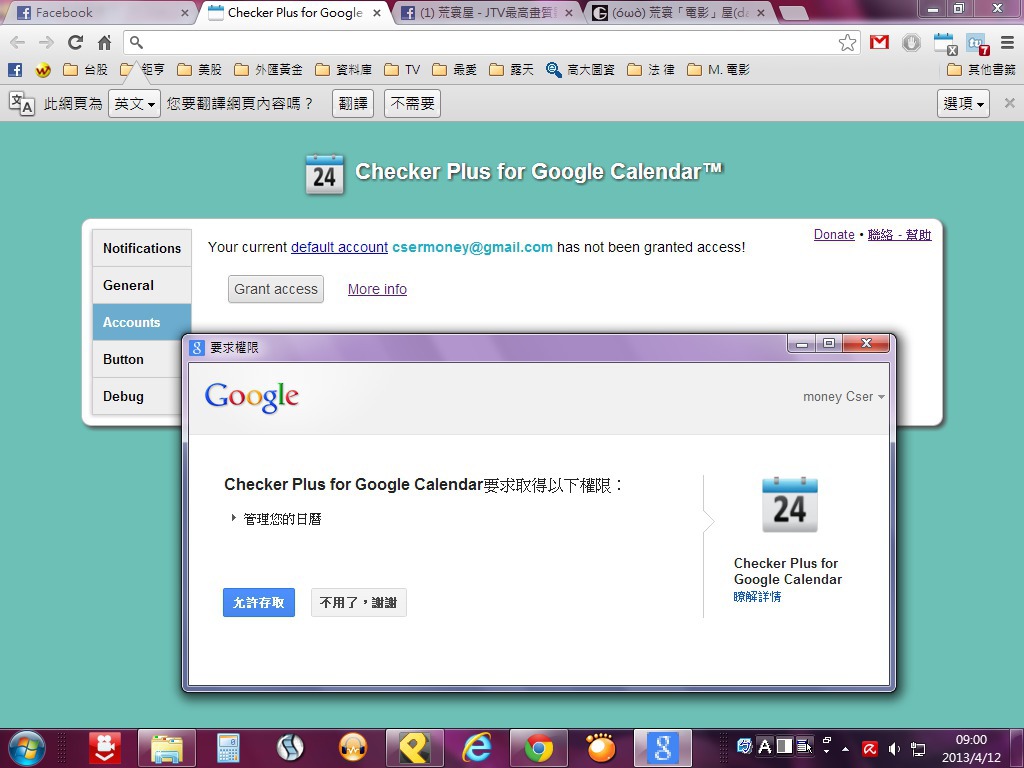
Task: Switch to the 荒宴「電影」屋 tab
Action: tap(678, 12)
